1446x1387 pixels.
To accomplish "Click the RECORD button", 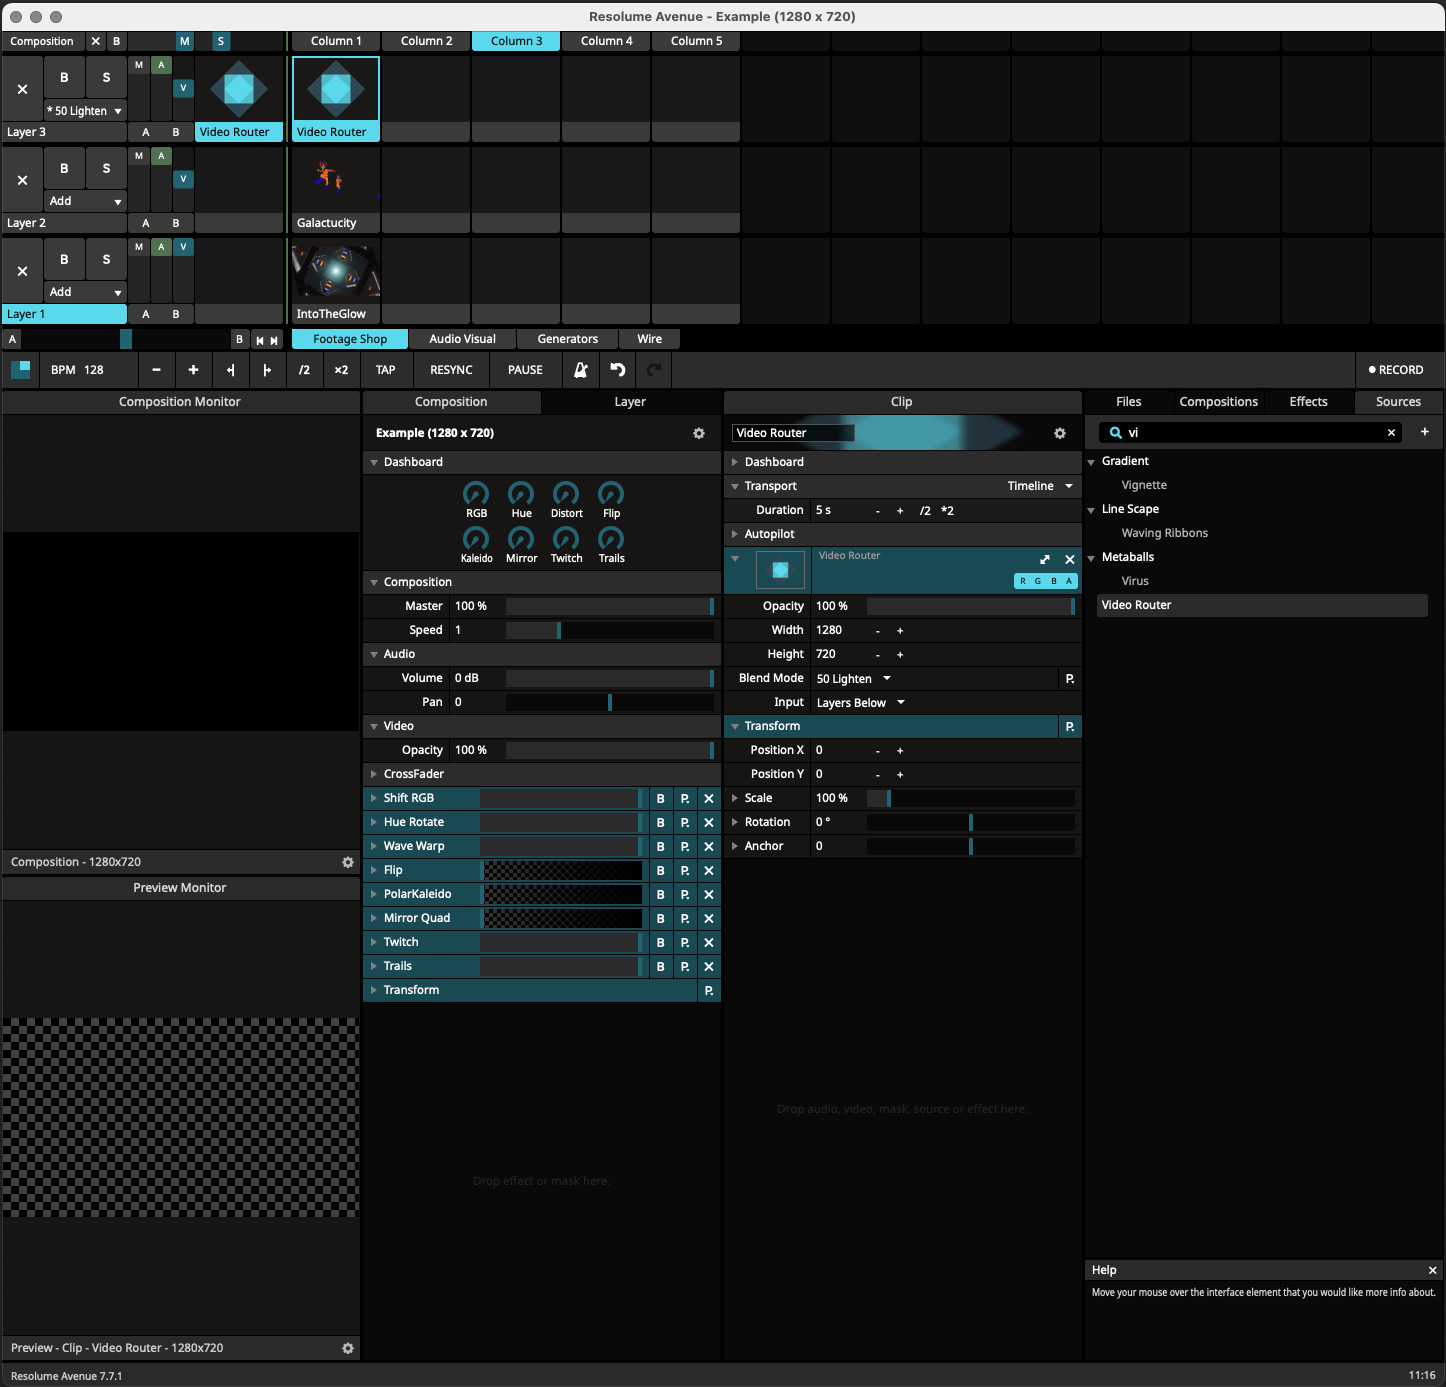I will tap(1396, 370).
